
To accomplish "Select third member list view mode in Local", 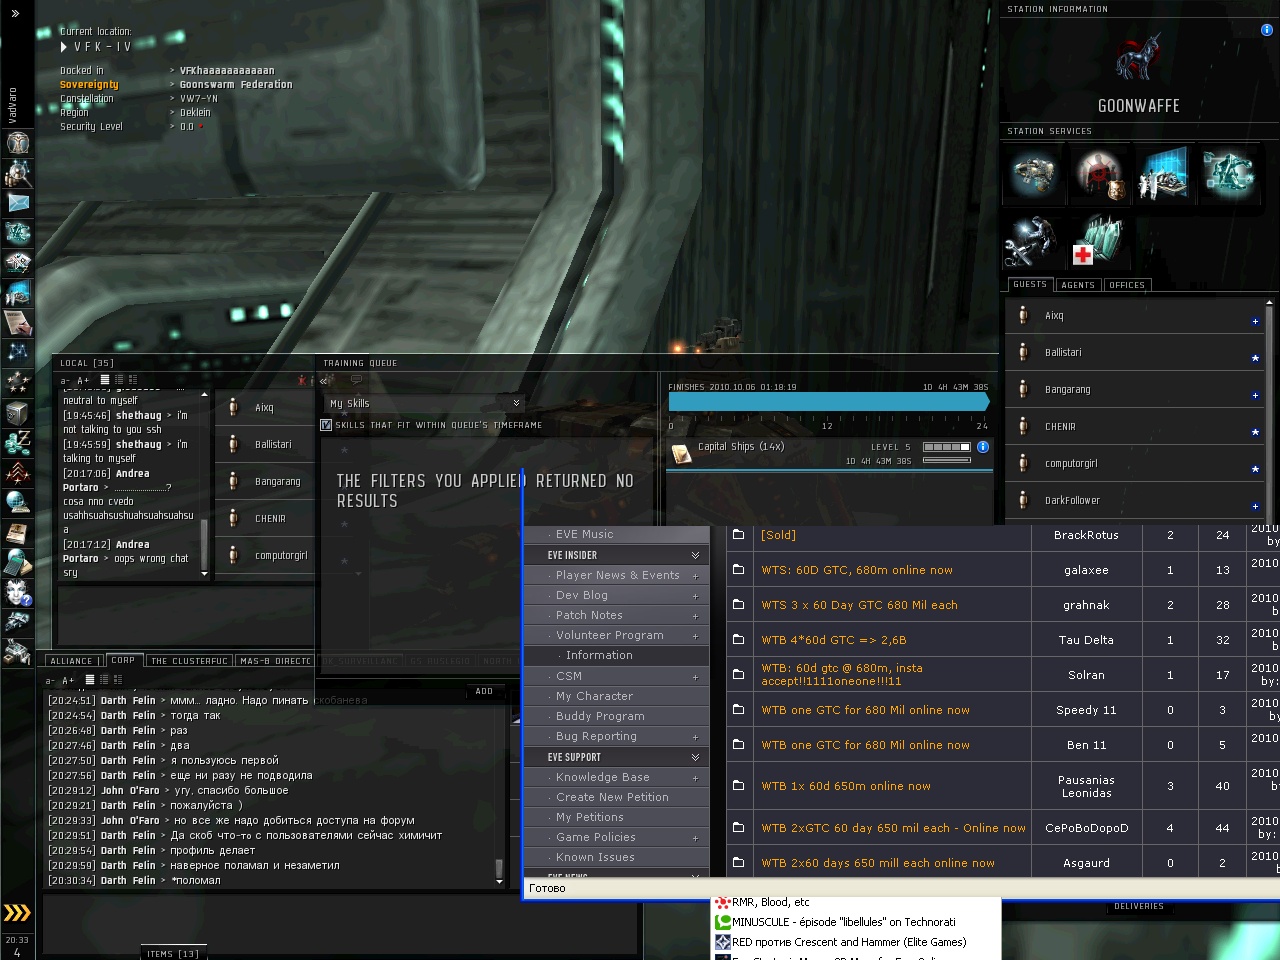I will [x=132, y=380].
